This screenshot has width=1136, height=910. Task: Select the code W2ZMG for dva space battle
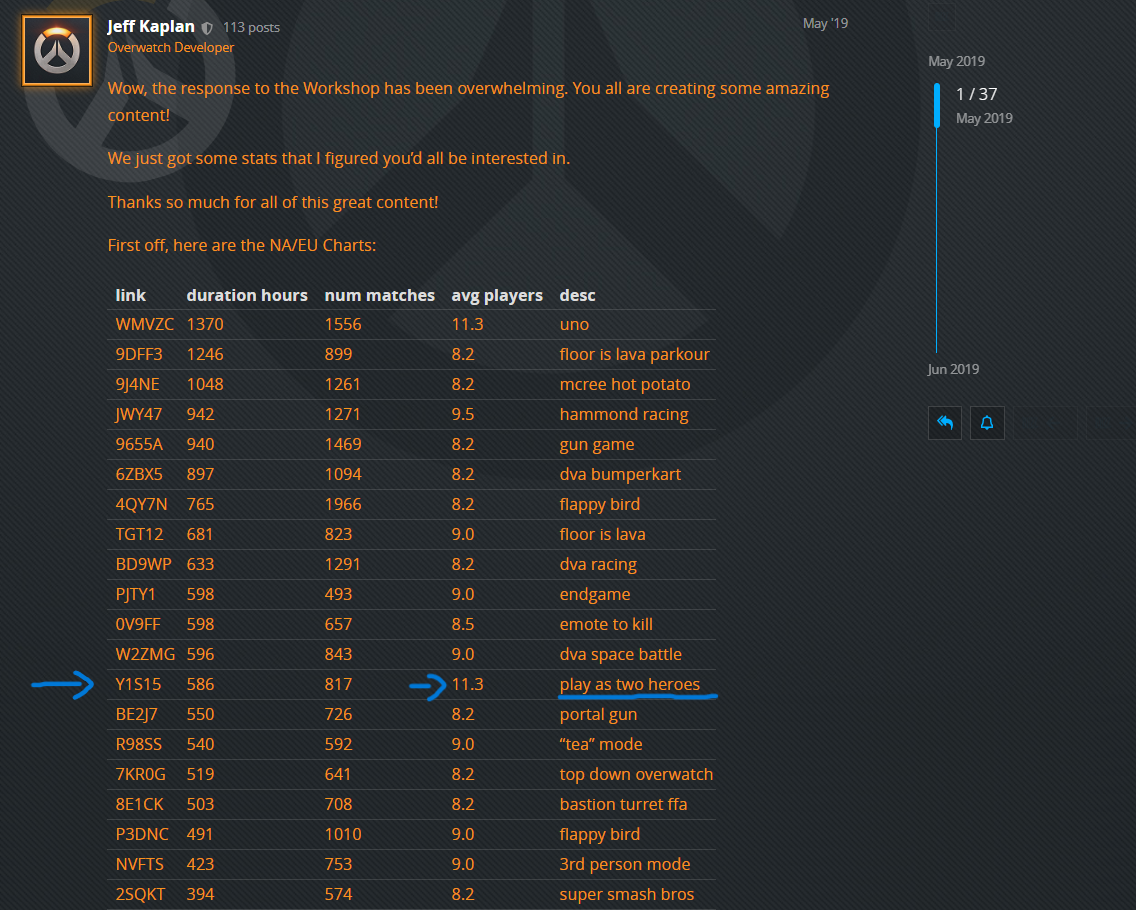pyautogui.click(x=146, y=654)
